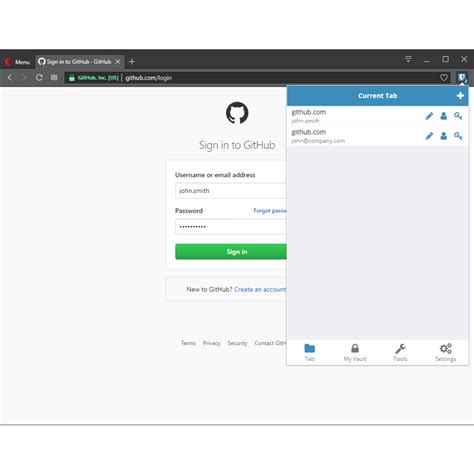The image size is (474, 474).
Task: Open the Tools section
Action: pyautogui.click(x=400, y=353)
